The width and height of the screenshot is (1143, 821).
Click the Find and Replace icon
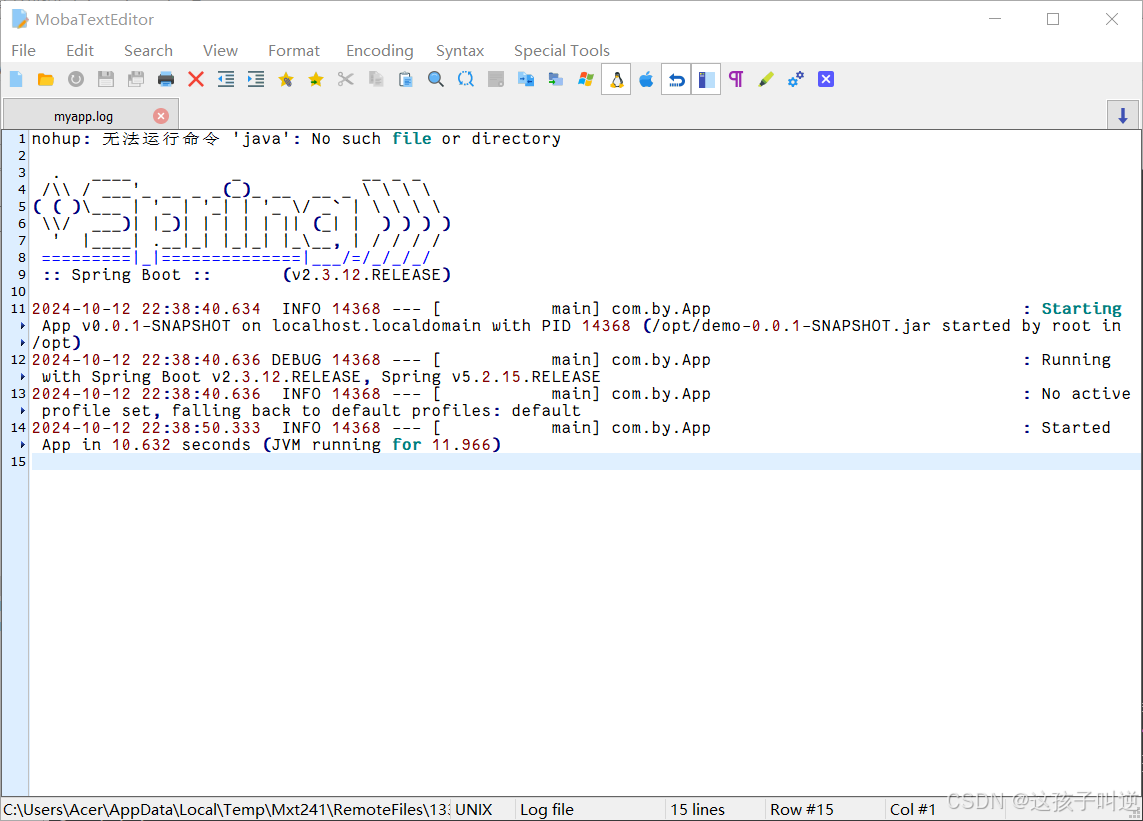tap(466, 79)
